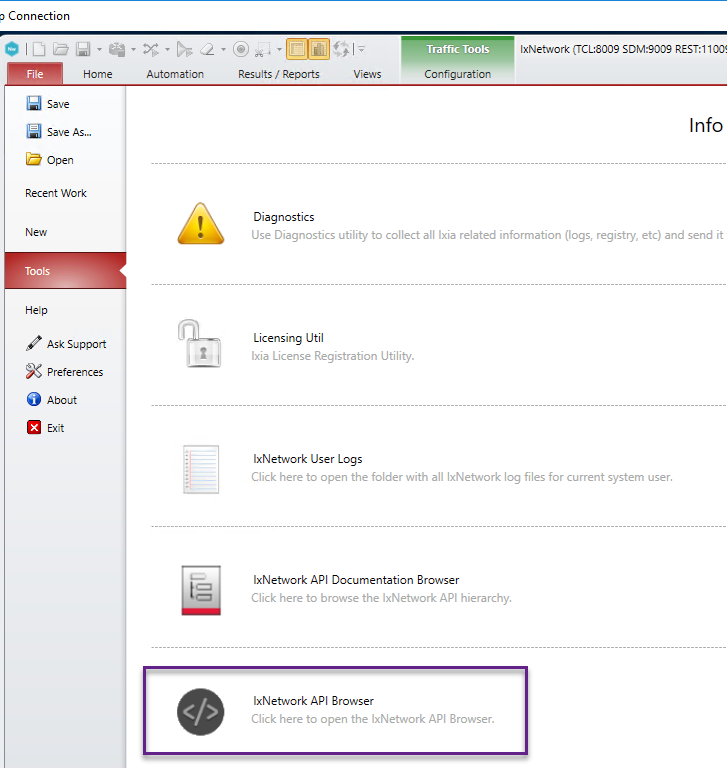The width and height of the screenshot is (727, 768).
Task: Click the New configuration page icon in quick toolbar
Action: point(39,49)
